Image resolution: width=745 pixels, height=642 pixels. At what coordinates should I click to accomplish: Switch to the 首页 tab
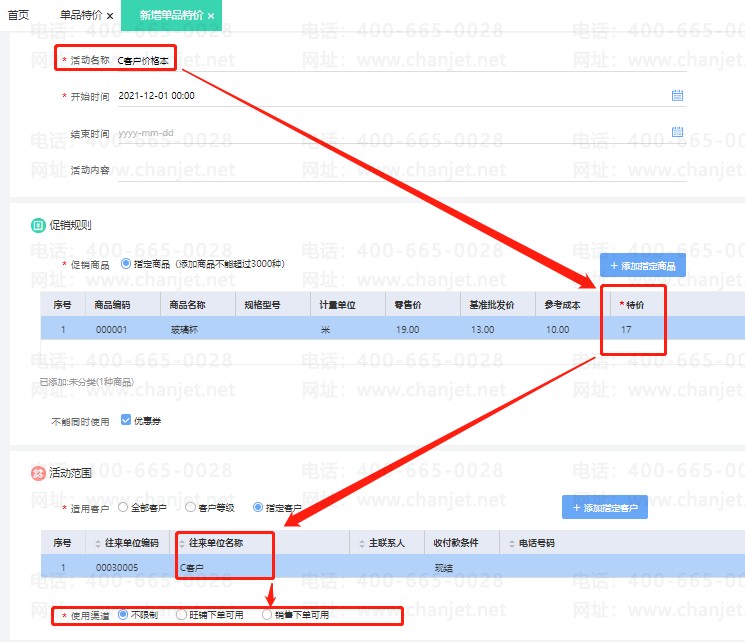(x=19, y=15)
